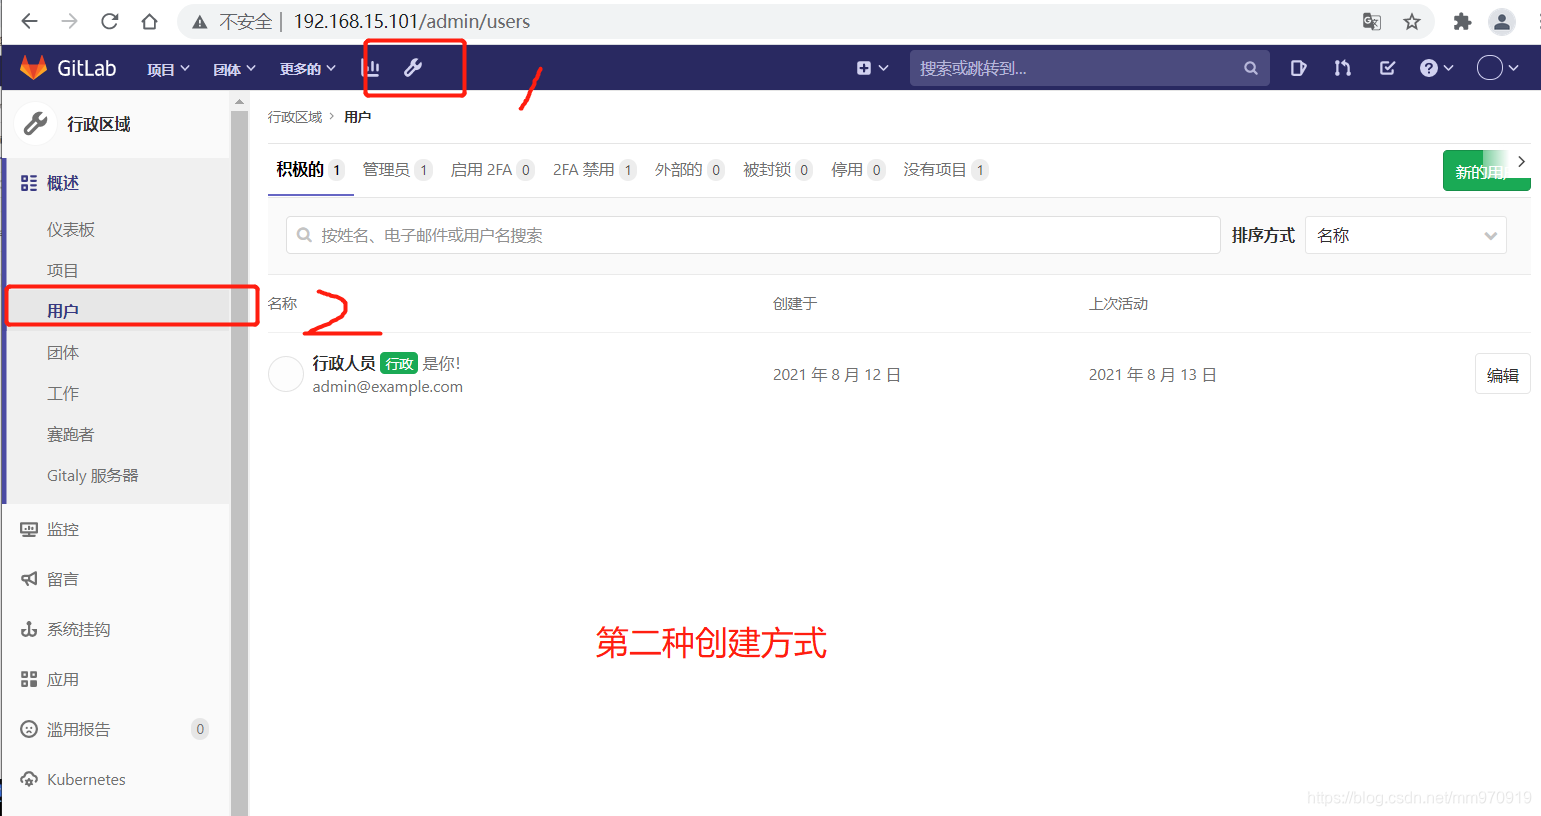Open the 排序方式 名称 sort dropdown
This screenshot has width=1541, height=816.
(1405, 235)
